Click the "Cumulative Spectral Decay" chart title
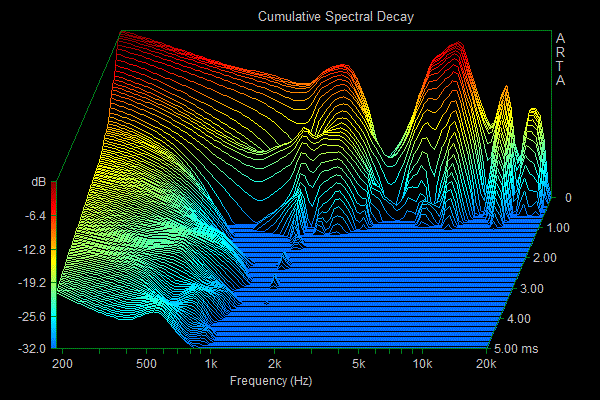Viewport: 600px width, 400px height. coord(336,16)
